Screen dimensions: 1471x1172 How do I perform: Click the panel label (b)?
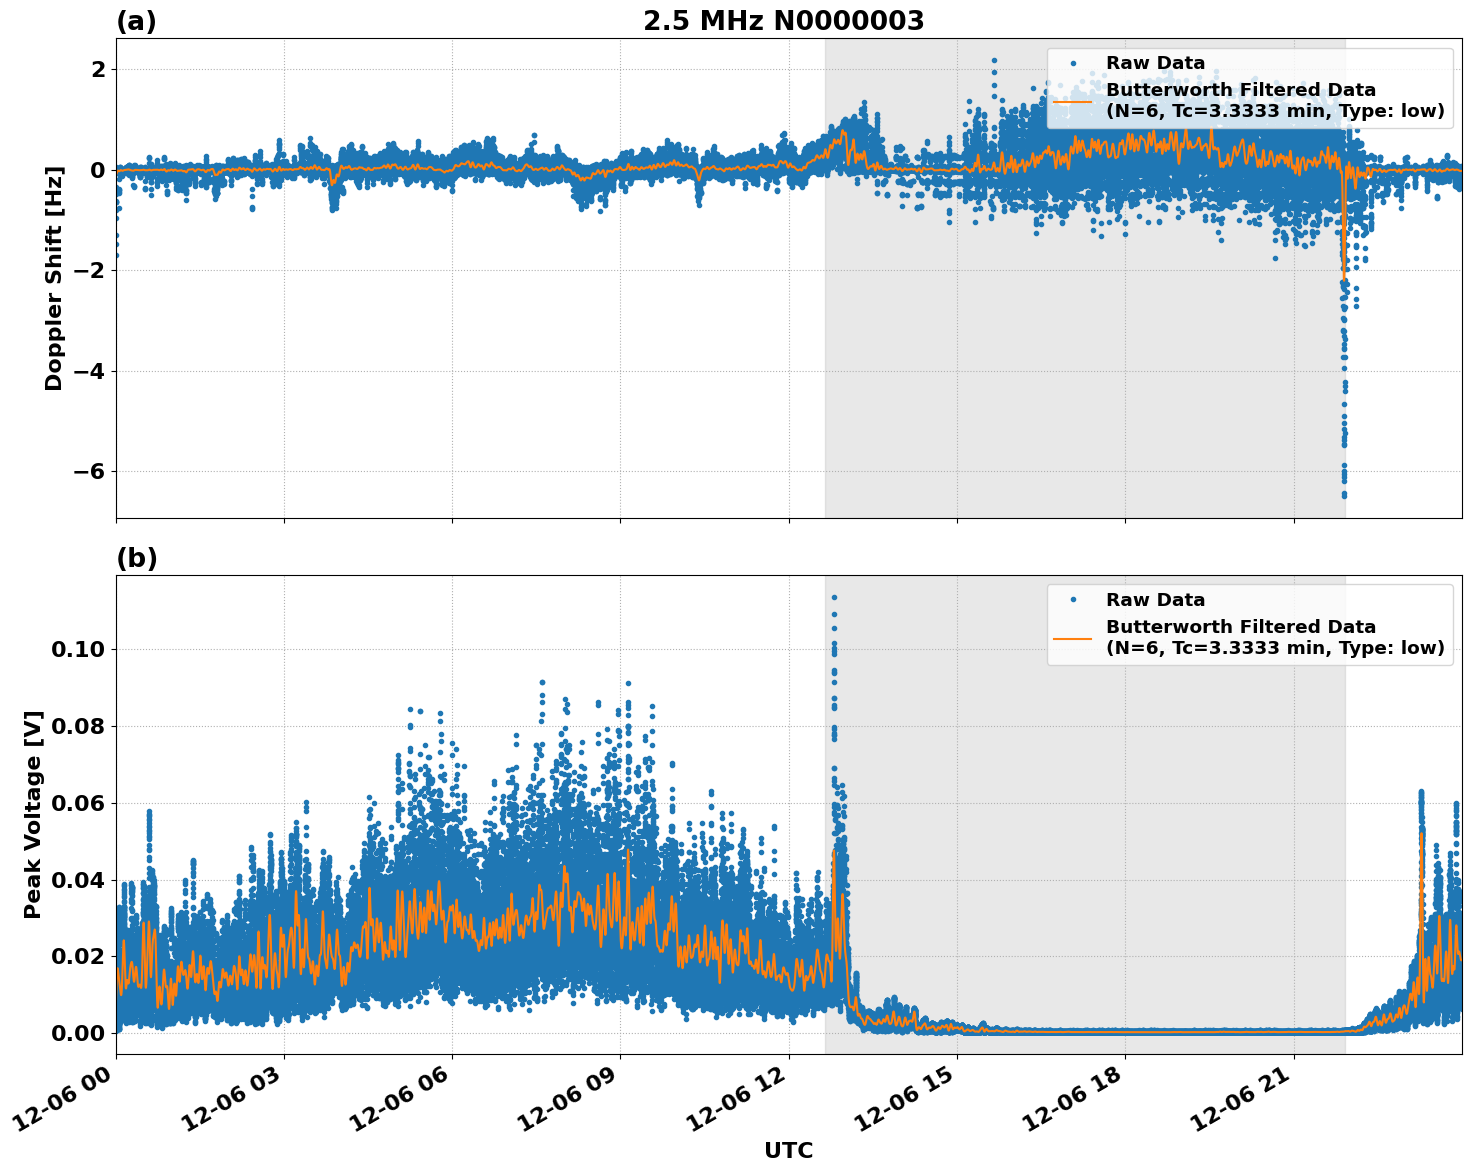[136, 558]
